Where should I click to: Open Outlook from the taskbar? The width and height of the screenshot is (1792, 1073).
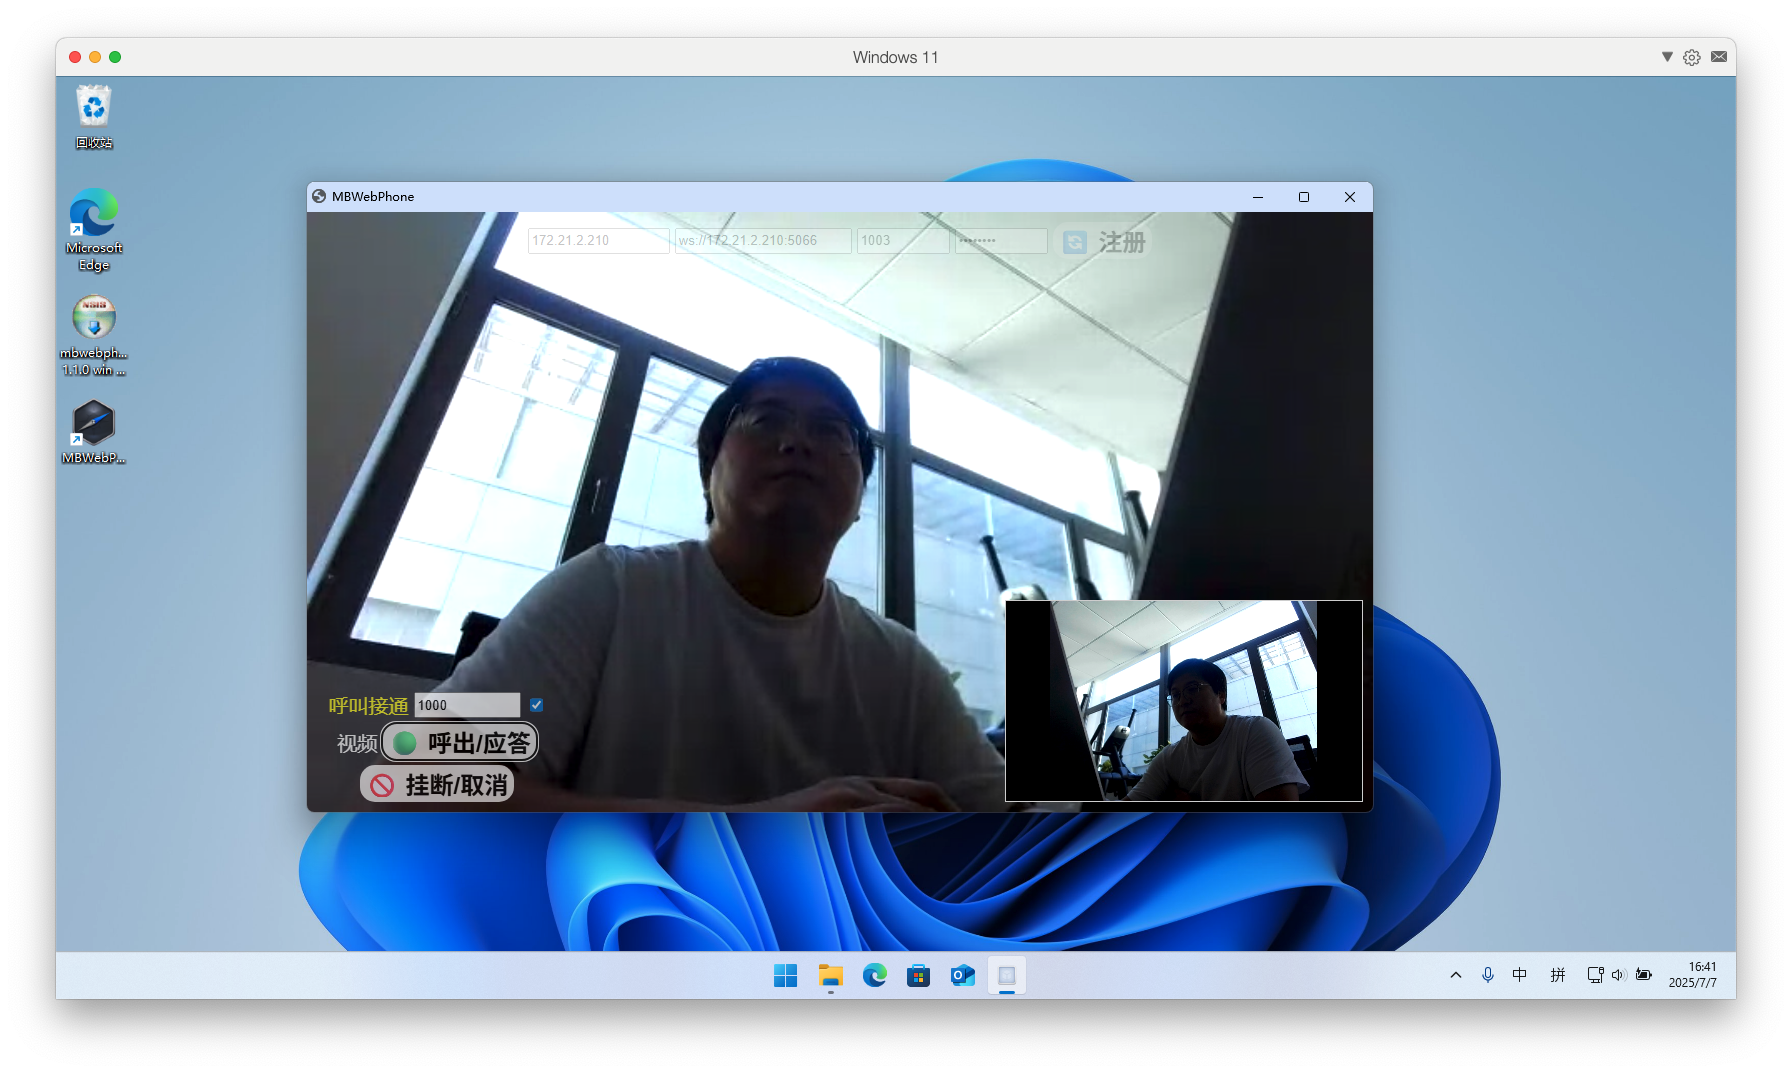click(962, 975)
